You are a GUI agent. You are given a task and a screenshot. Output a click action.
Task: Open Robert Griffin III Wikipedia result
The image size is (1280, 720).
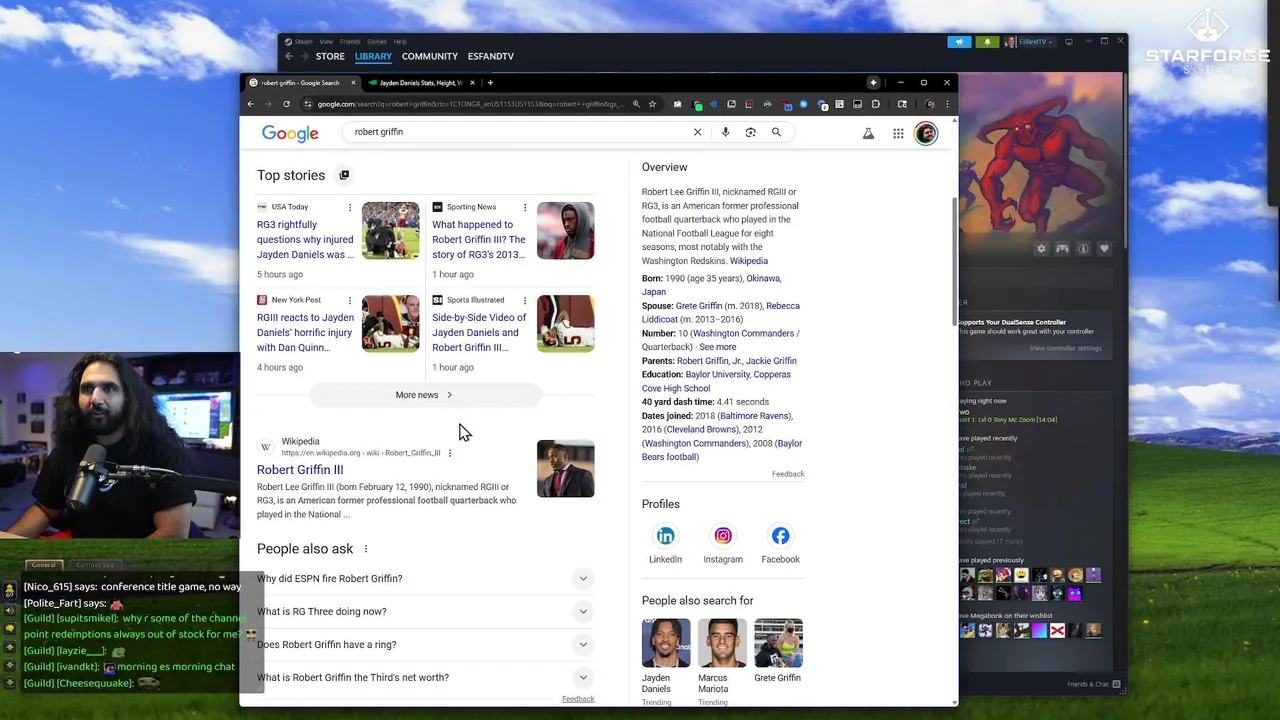coord(300,470)
